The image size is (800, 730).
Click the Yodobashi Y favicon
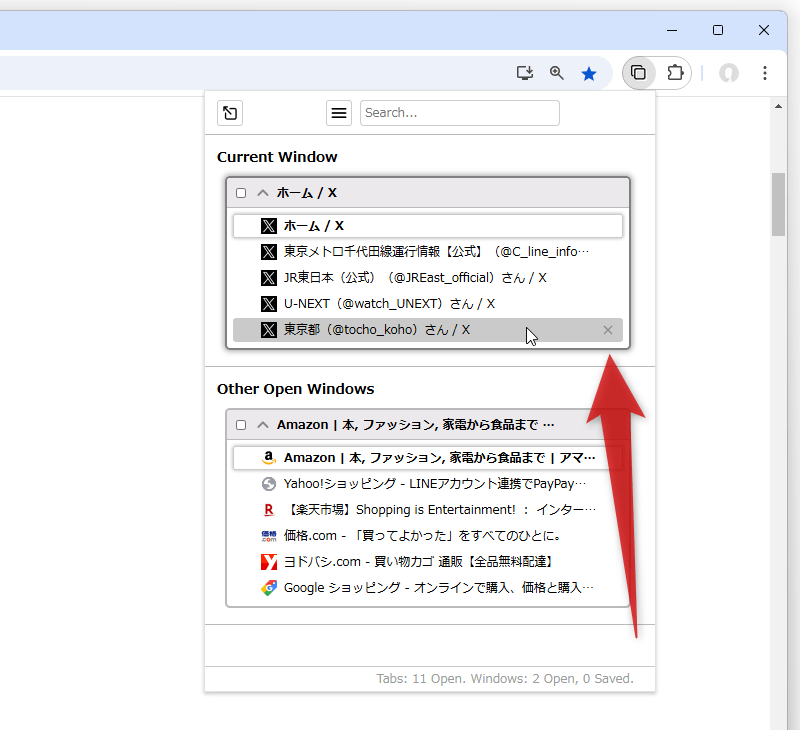tap(269, 562)
